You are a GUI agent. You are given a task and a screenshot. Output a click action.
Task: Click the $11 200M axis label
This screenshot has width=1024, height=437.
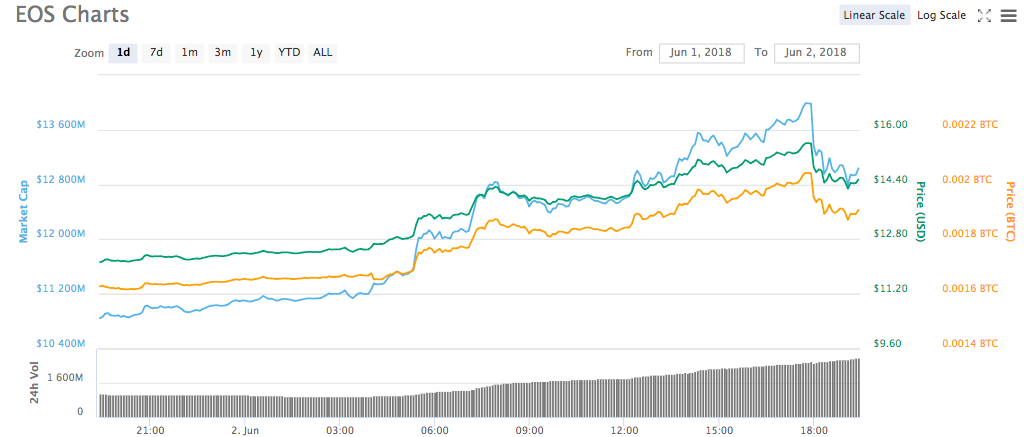[60, 289]
